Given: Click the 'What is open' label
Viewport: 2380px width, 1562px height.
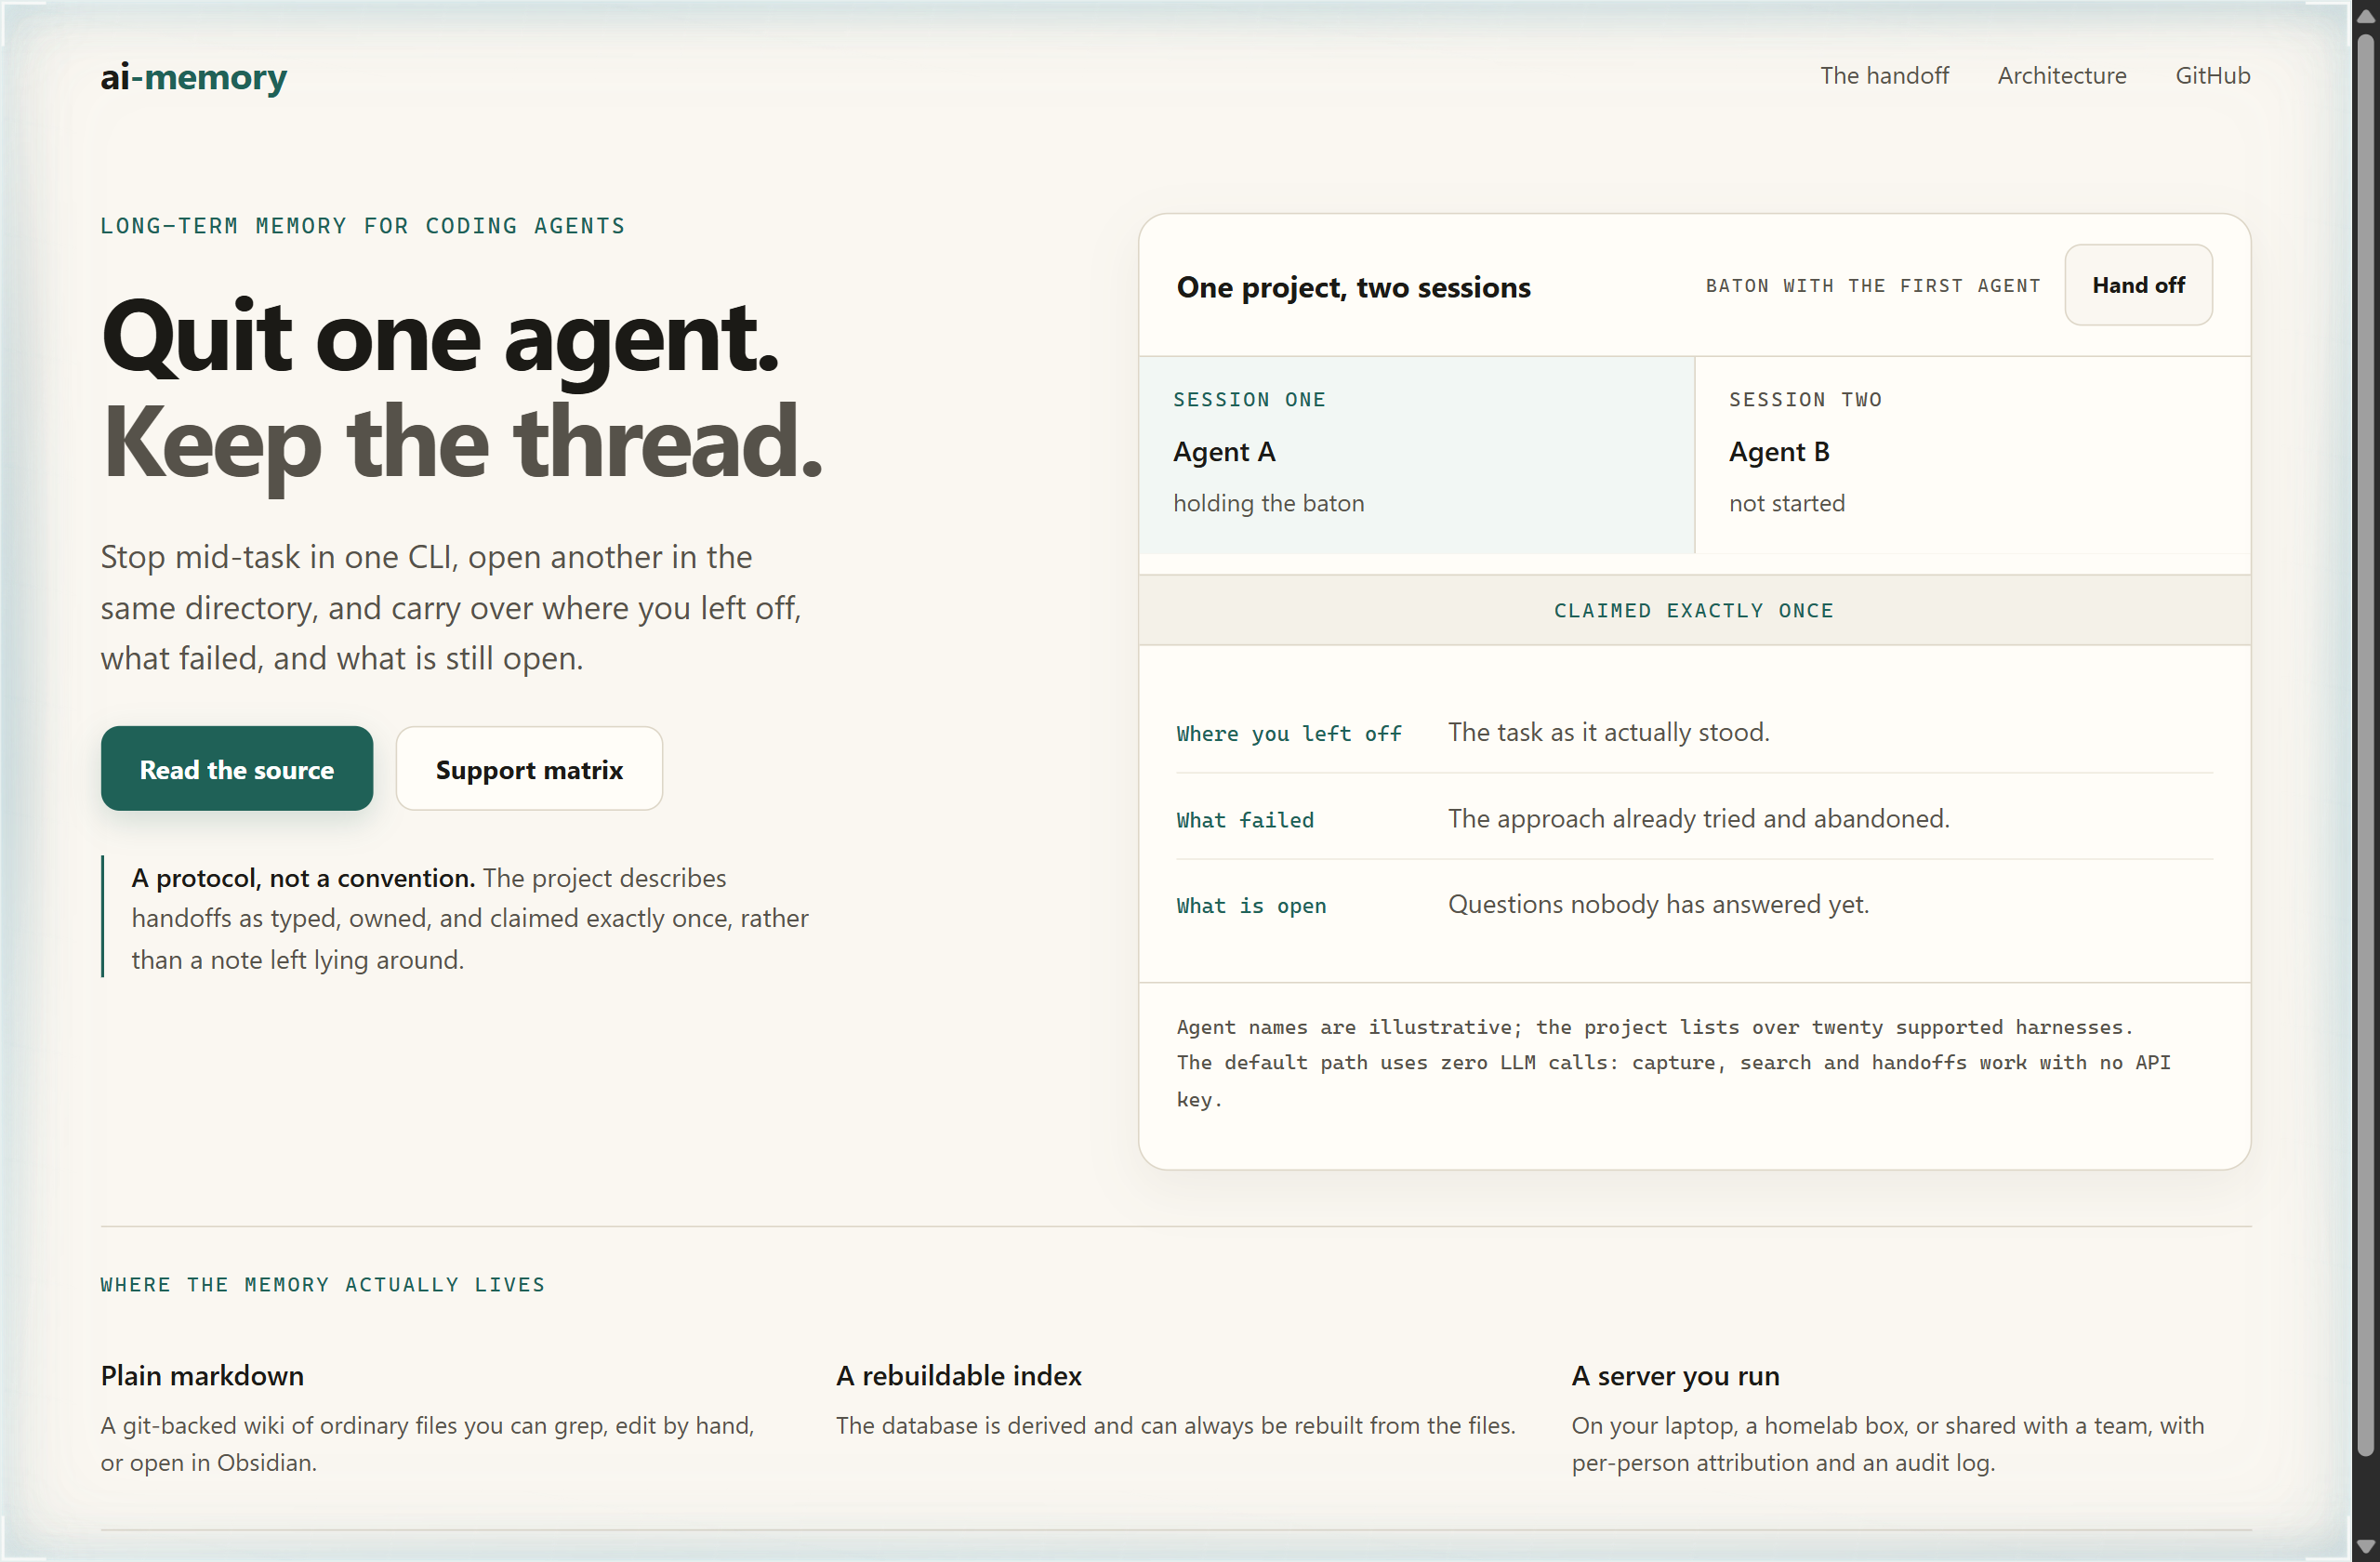Looking at the screenshot, I should click(1251, 906).
